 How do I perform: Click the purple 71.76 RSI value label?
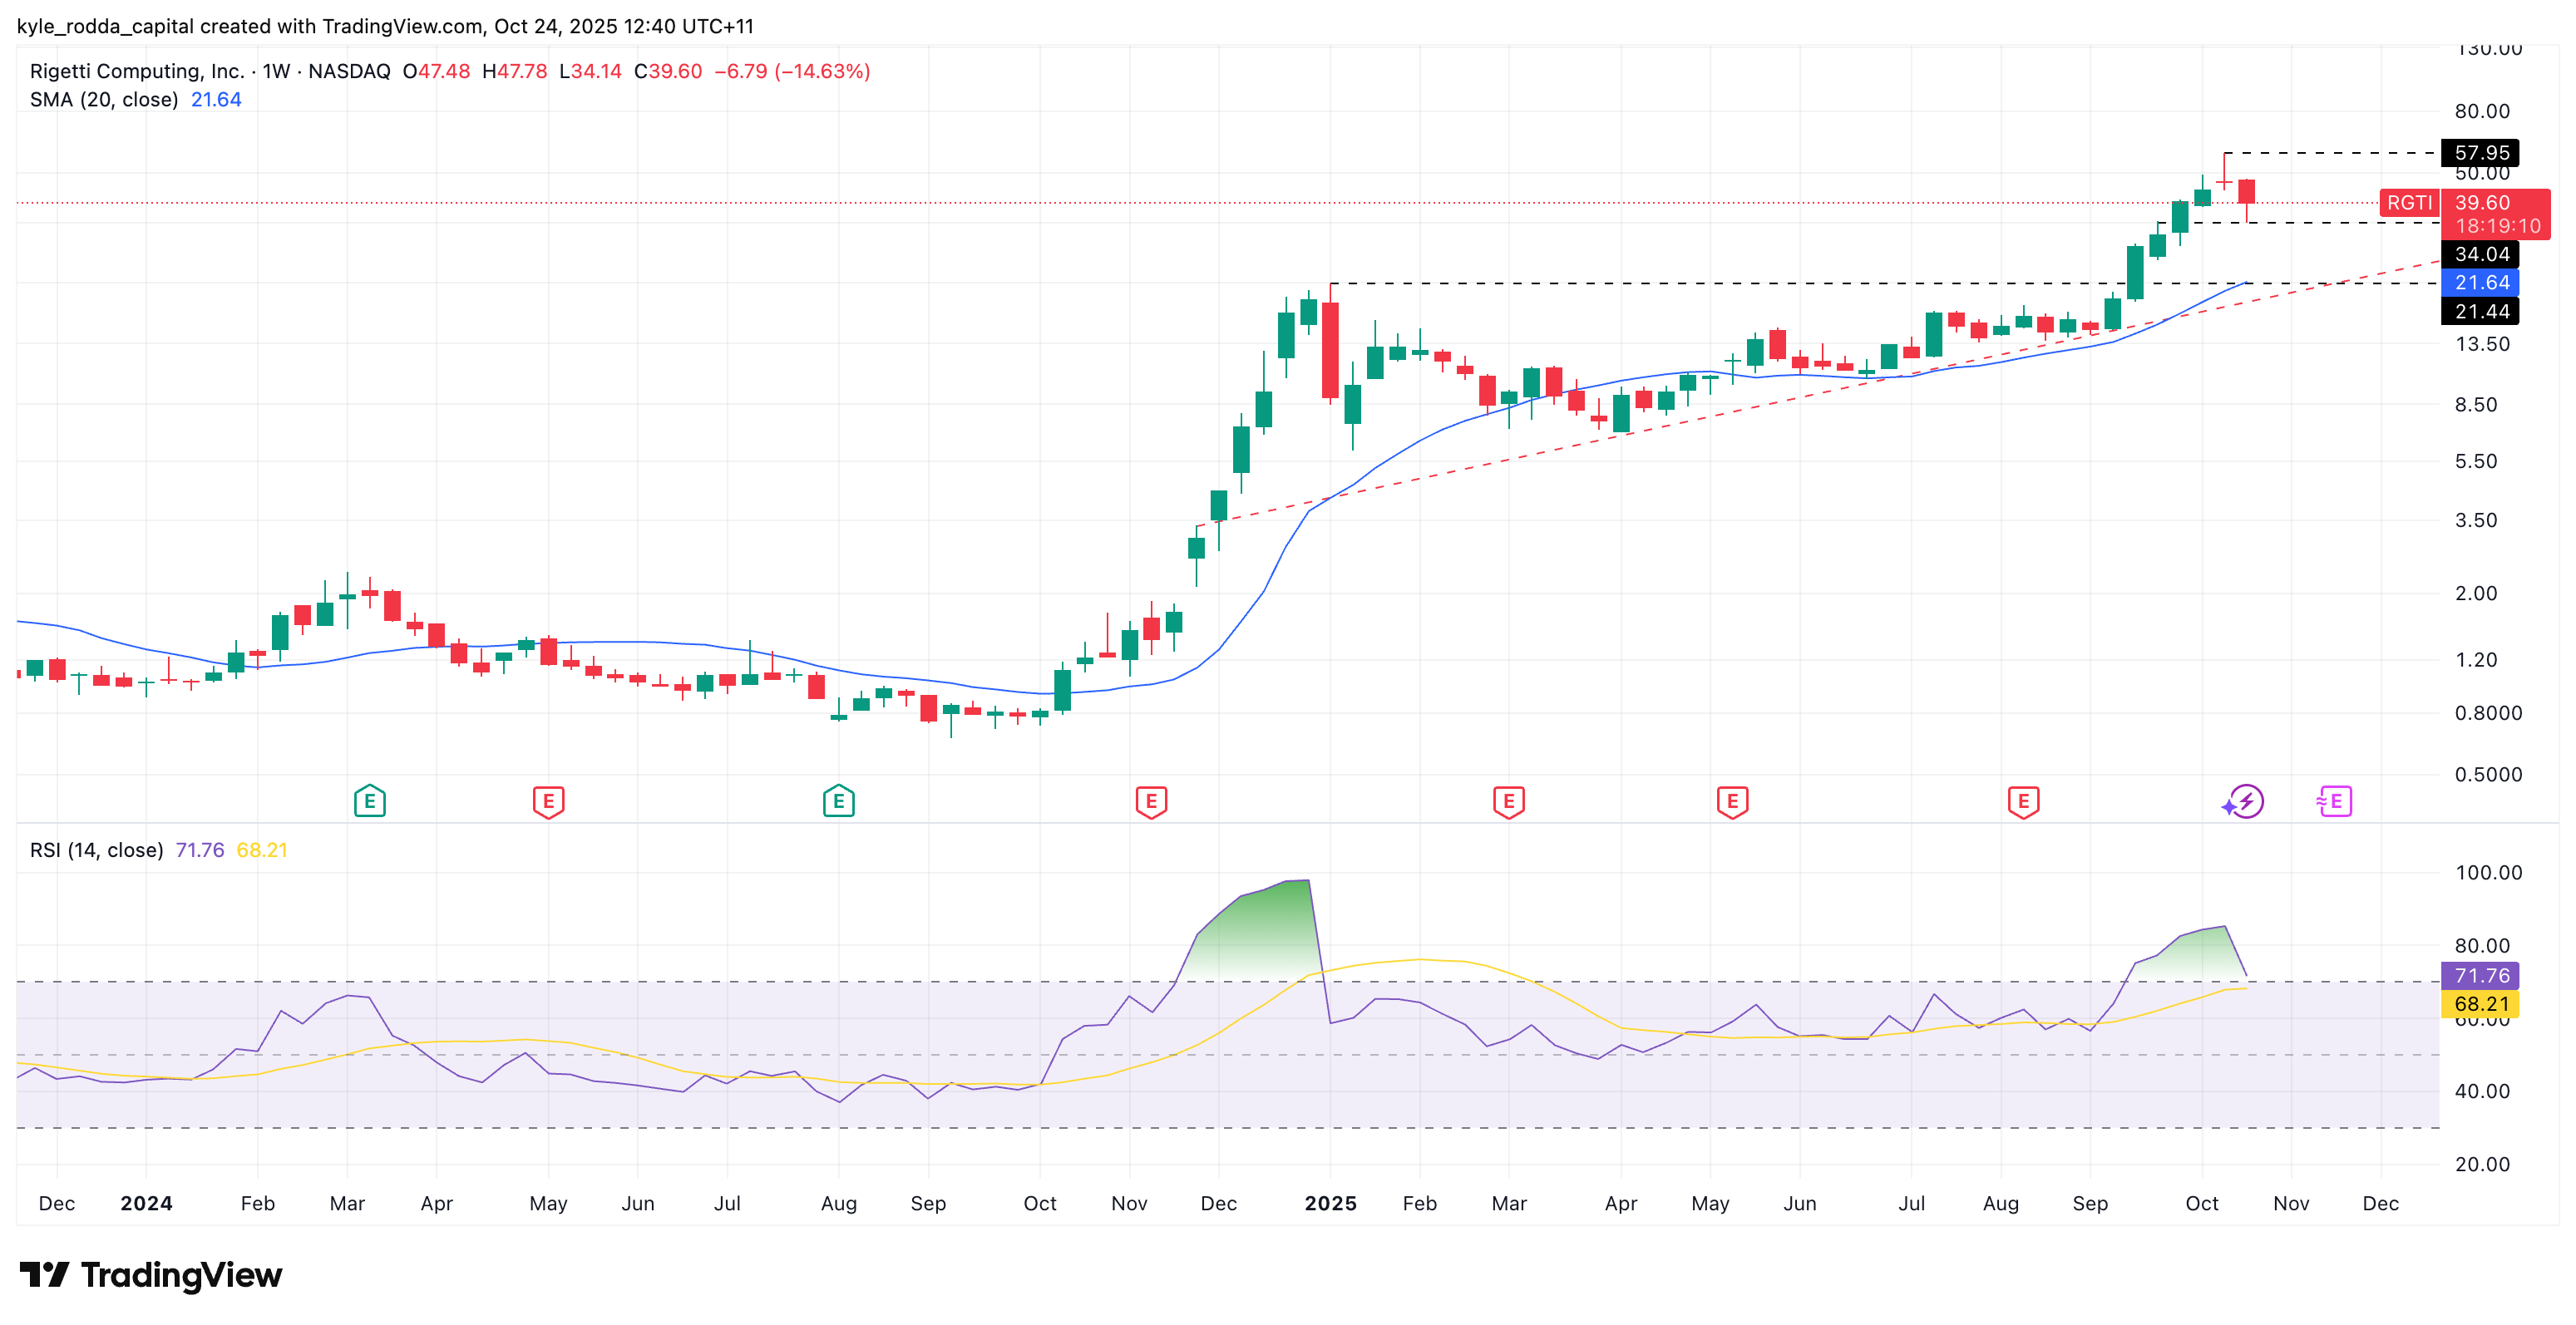click(2480, 975)
